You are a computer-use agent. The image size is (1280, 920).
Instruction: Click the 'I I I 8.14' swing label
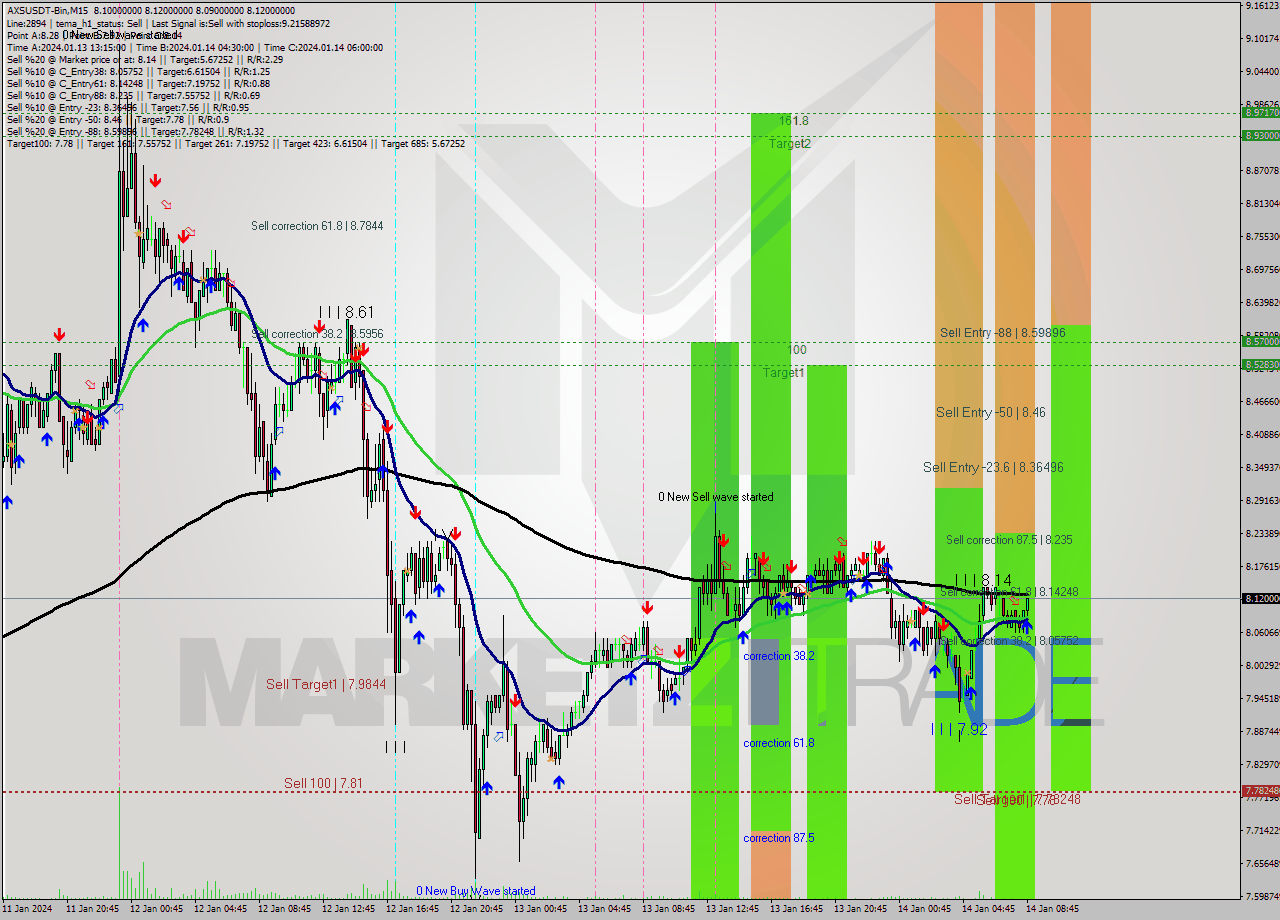[983, 580]
